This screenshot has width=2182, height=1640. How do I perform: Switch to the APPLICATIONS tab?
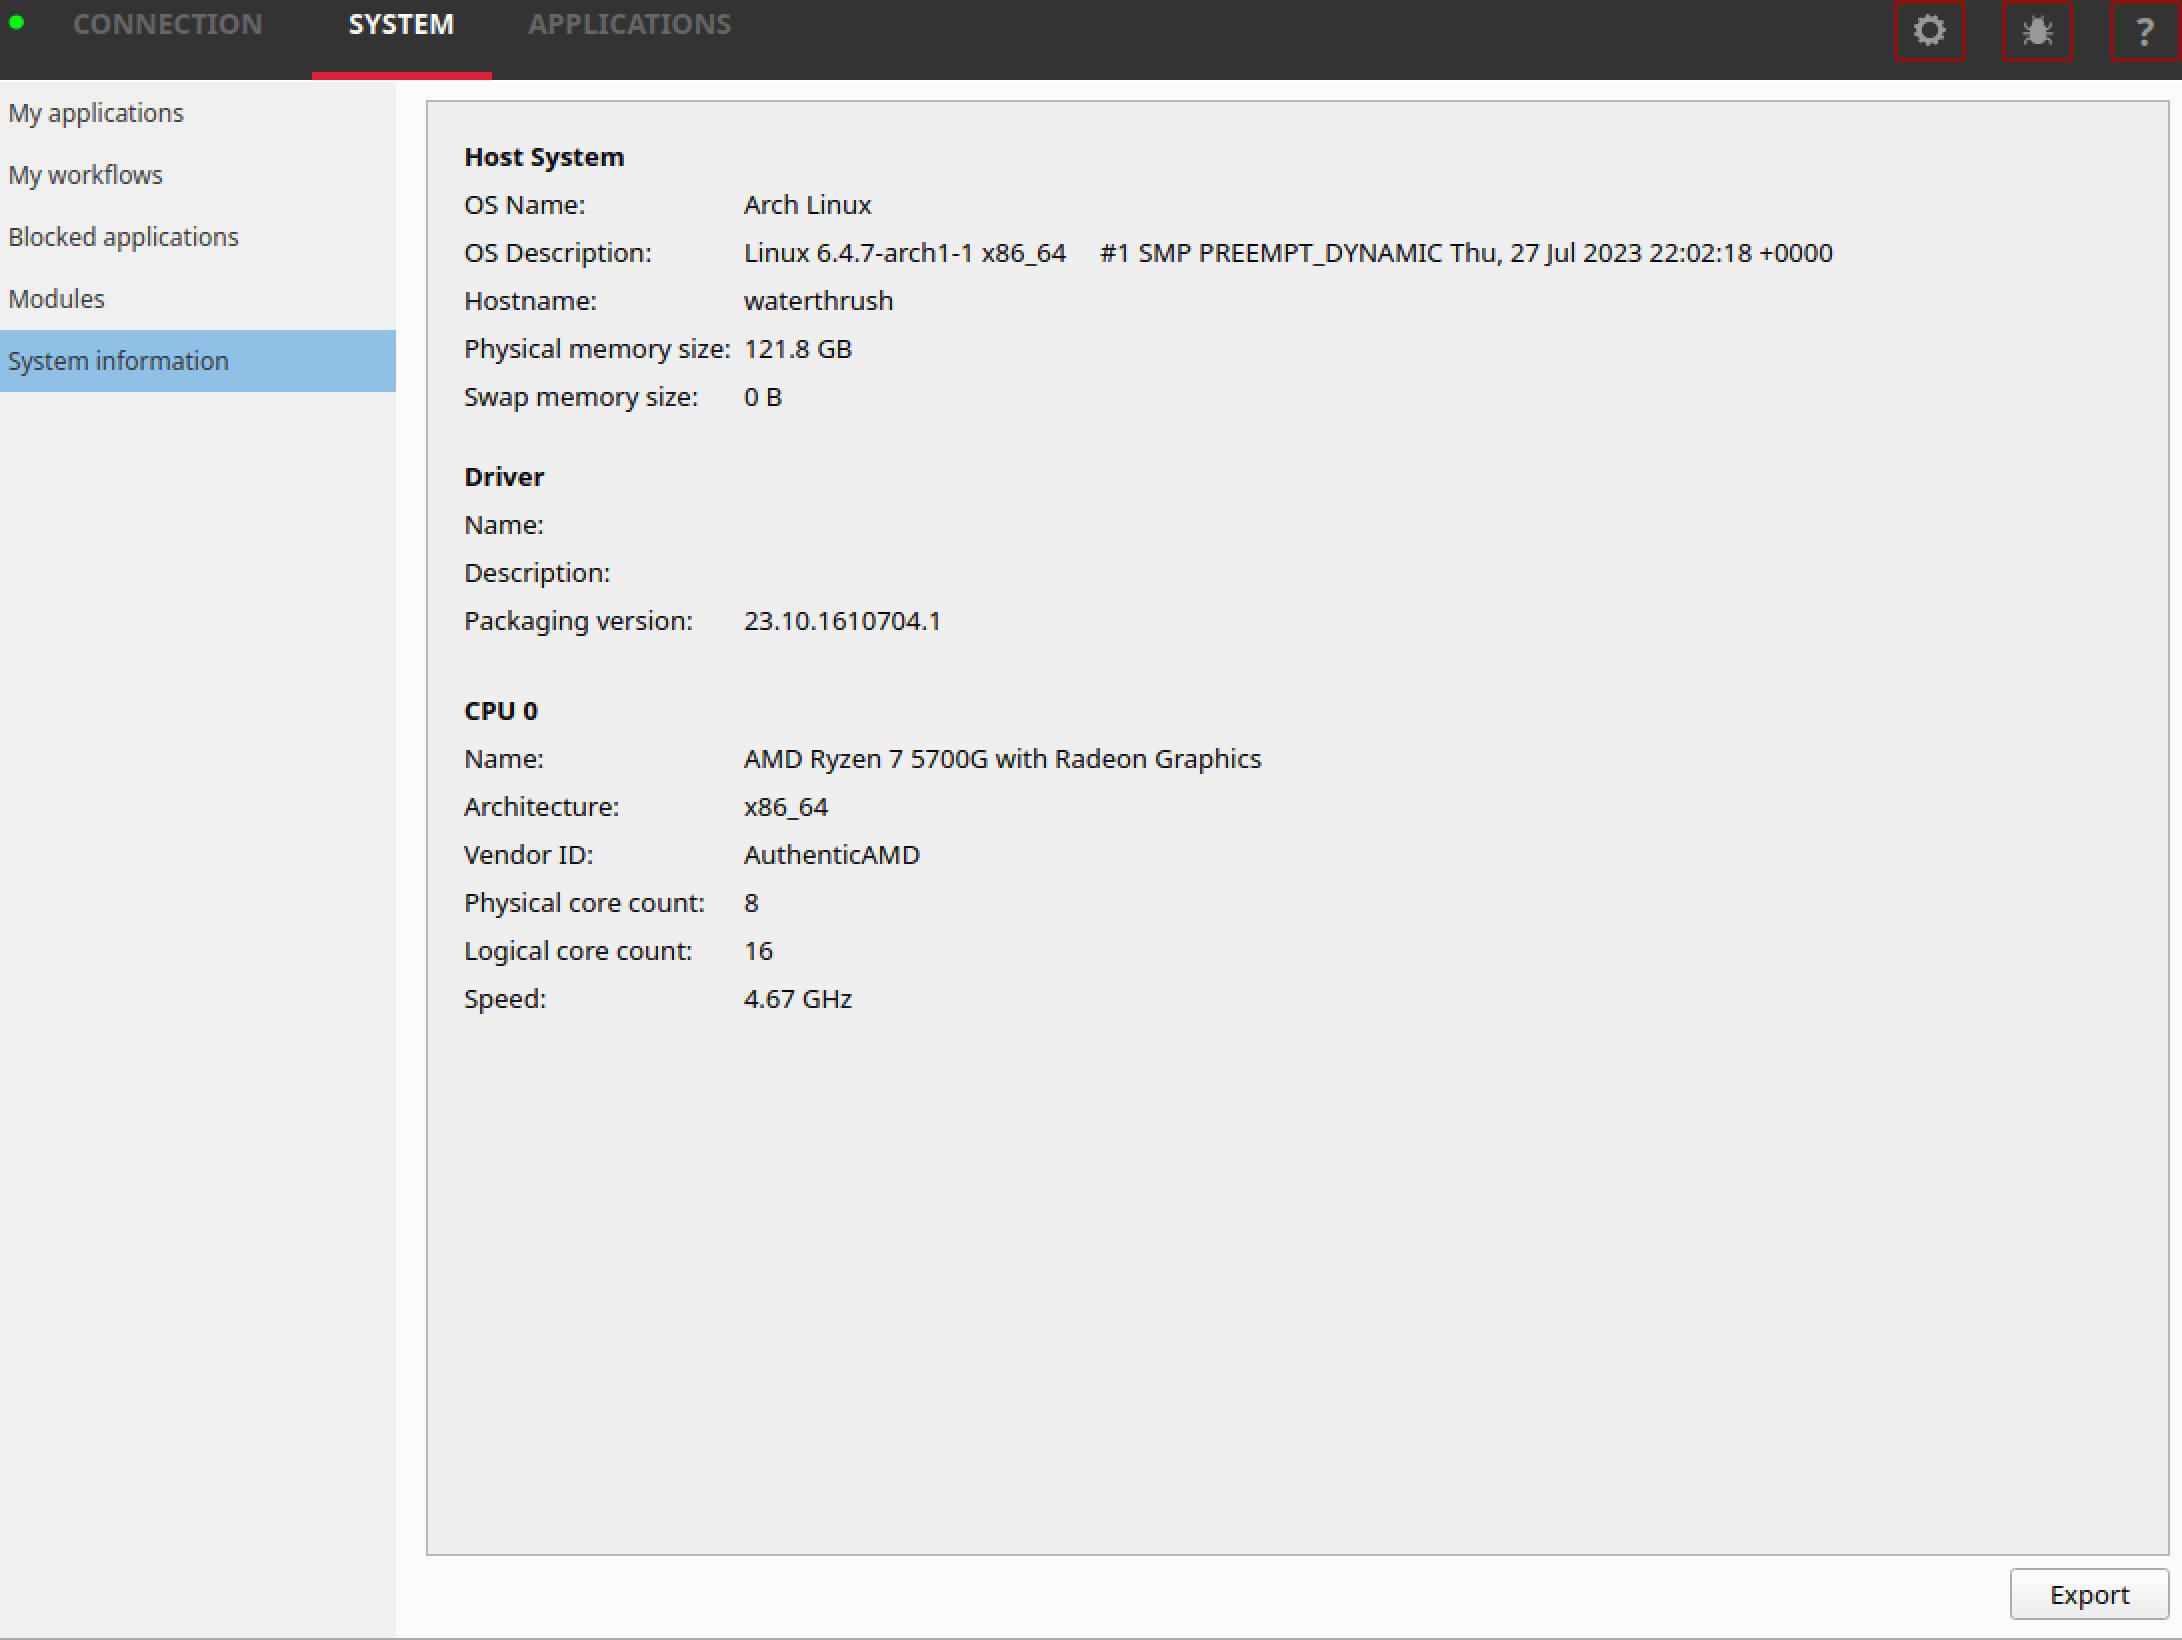[x=630, y=24]
